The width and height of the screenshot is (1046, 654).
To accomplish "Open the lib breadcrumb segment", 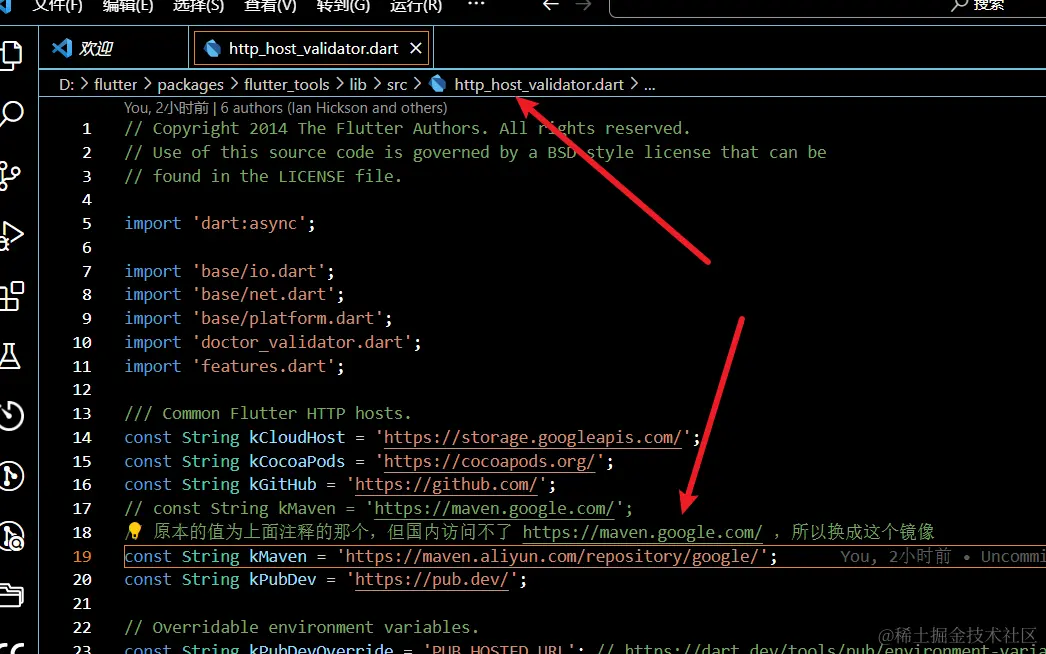I will pos(358,85).
